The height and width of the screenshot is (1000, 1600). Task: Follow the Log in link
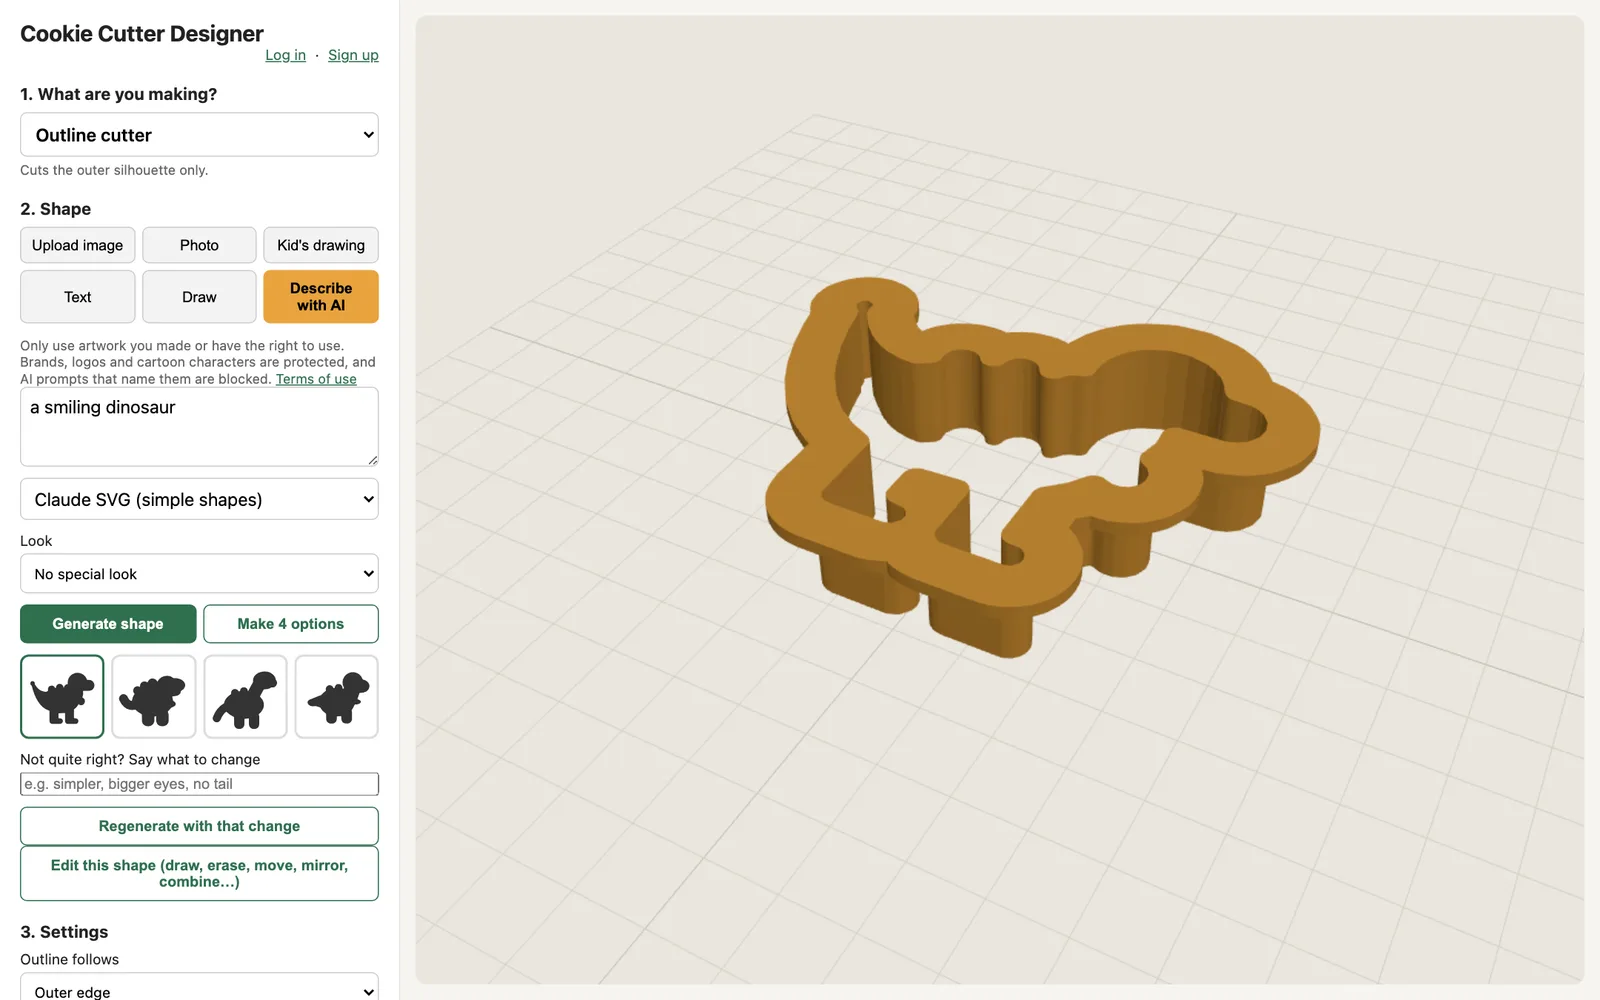tap(285, 55)
